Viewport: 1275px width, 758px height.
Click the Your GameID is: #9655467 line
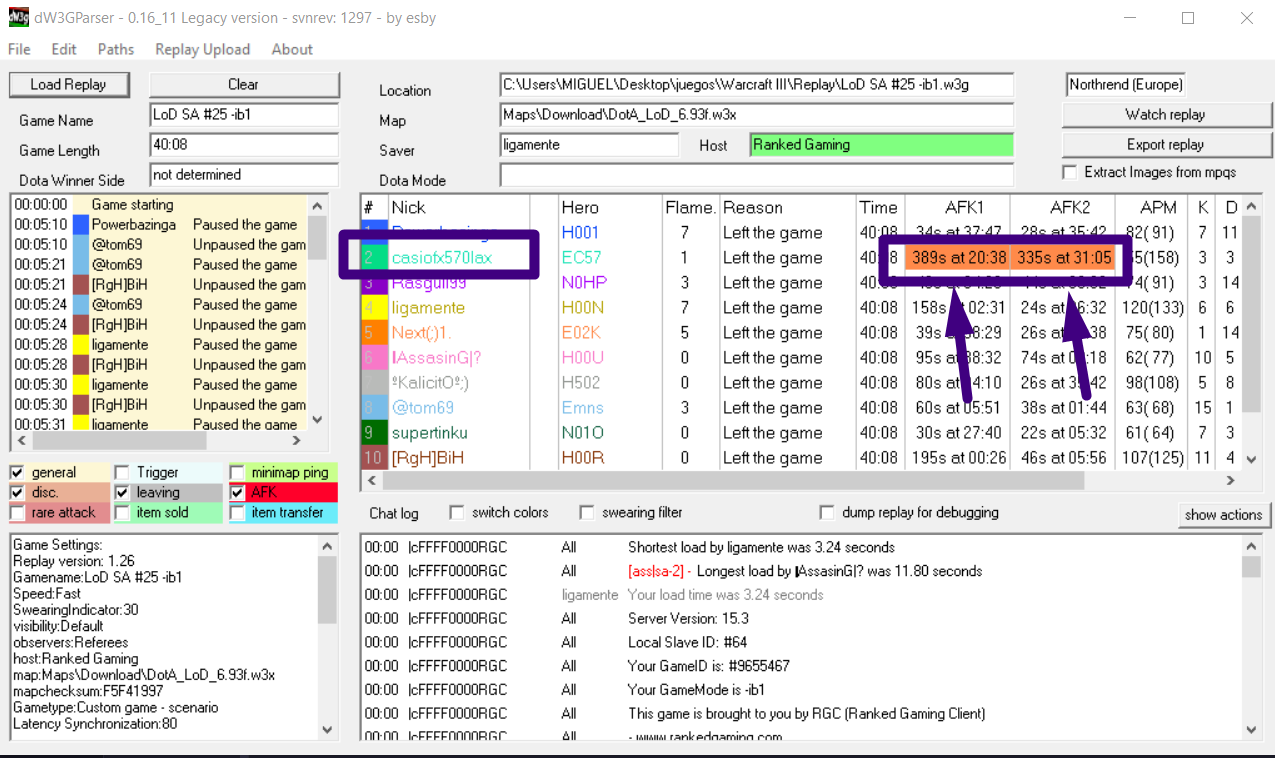click(709, 666)
